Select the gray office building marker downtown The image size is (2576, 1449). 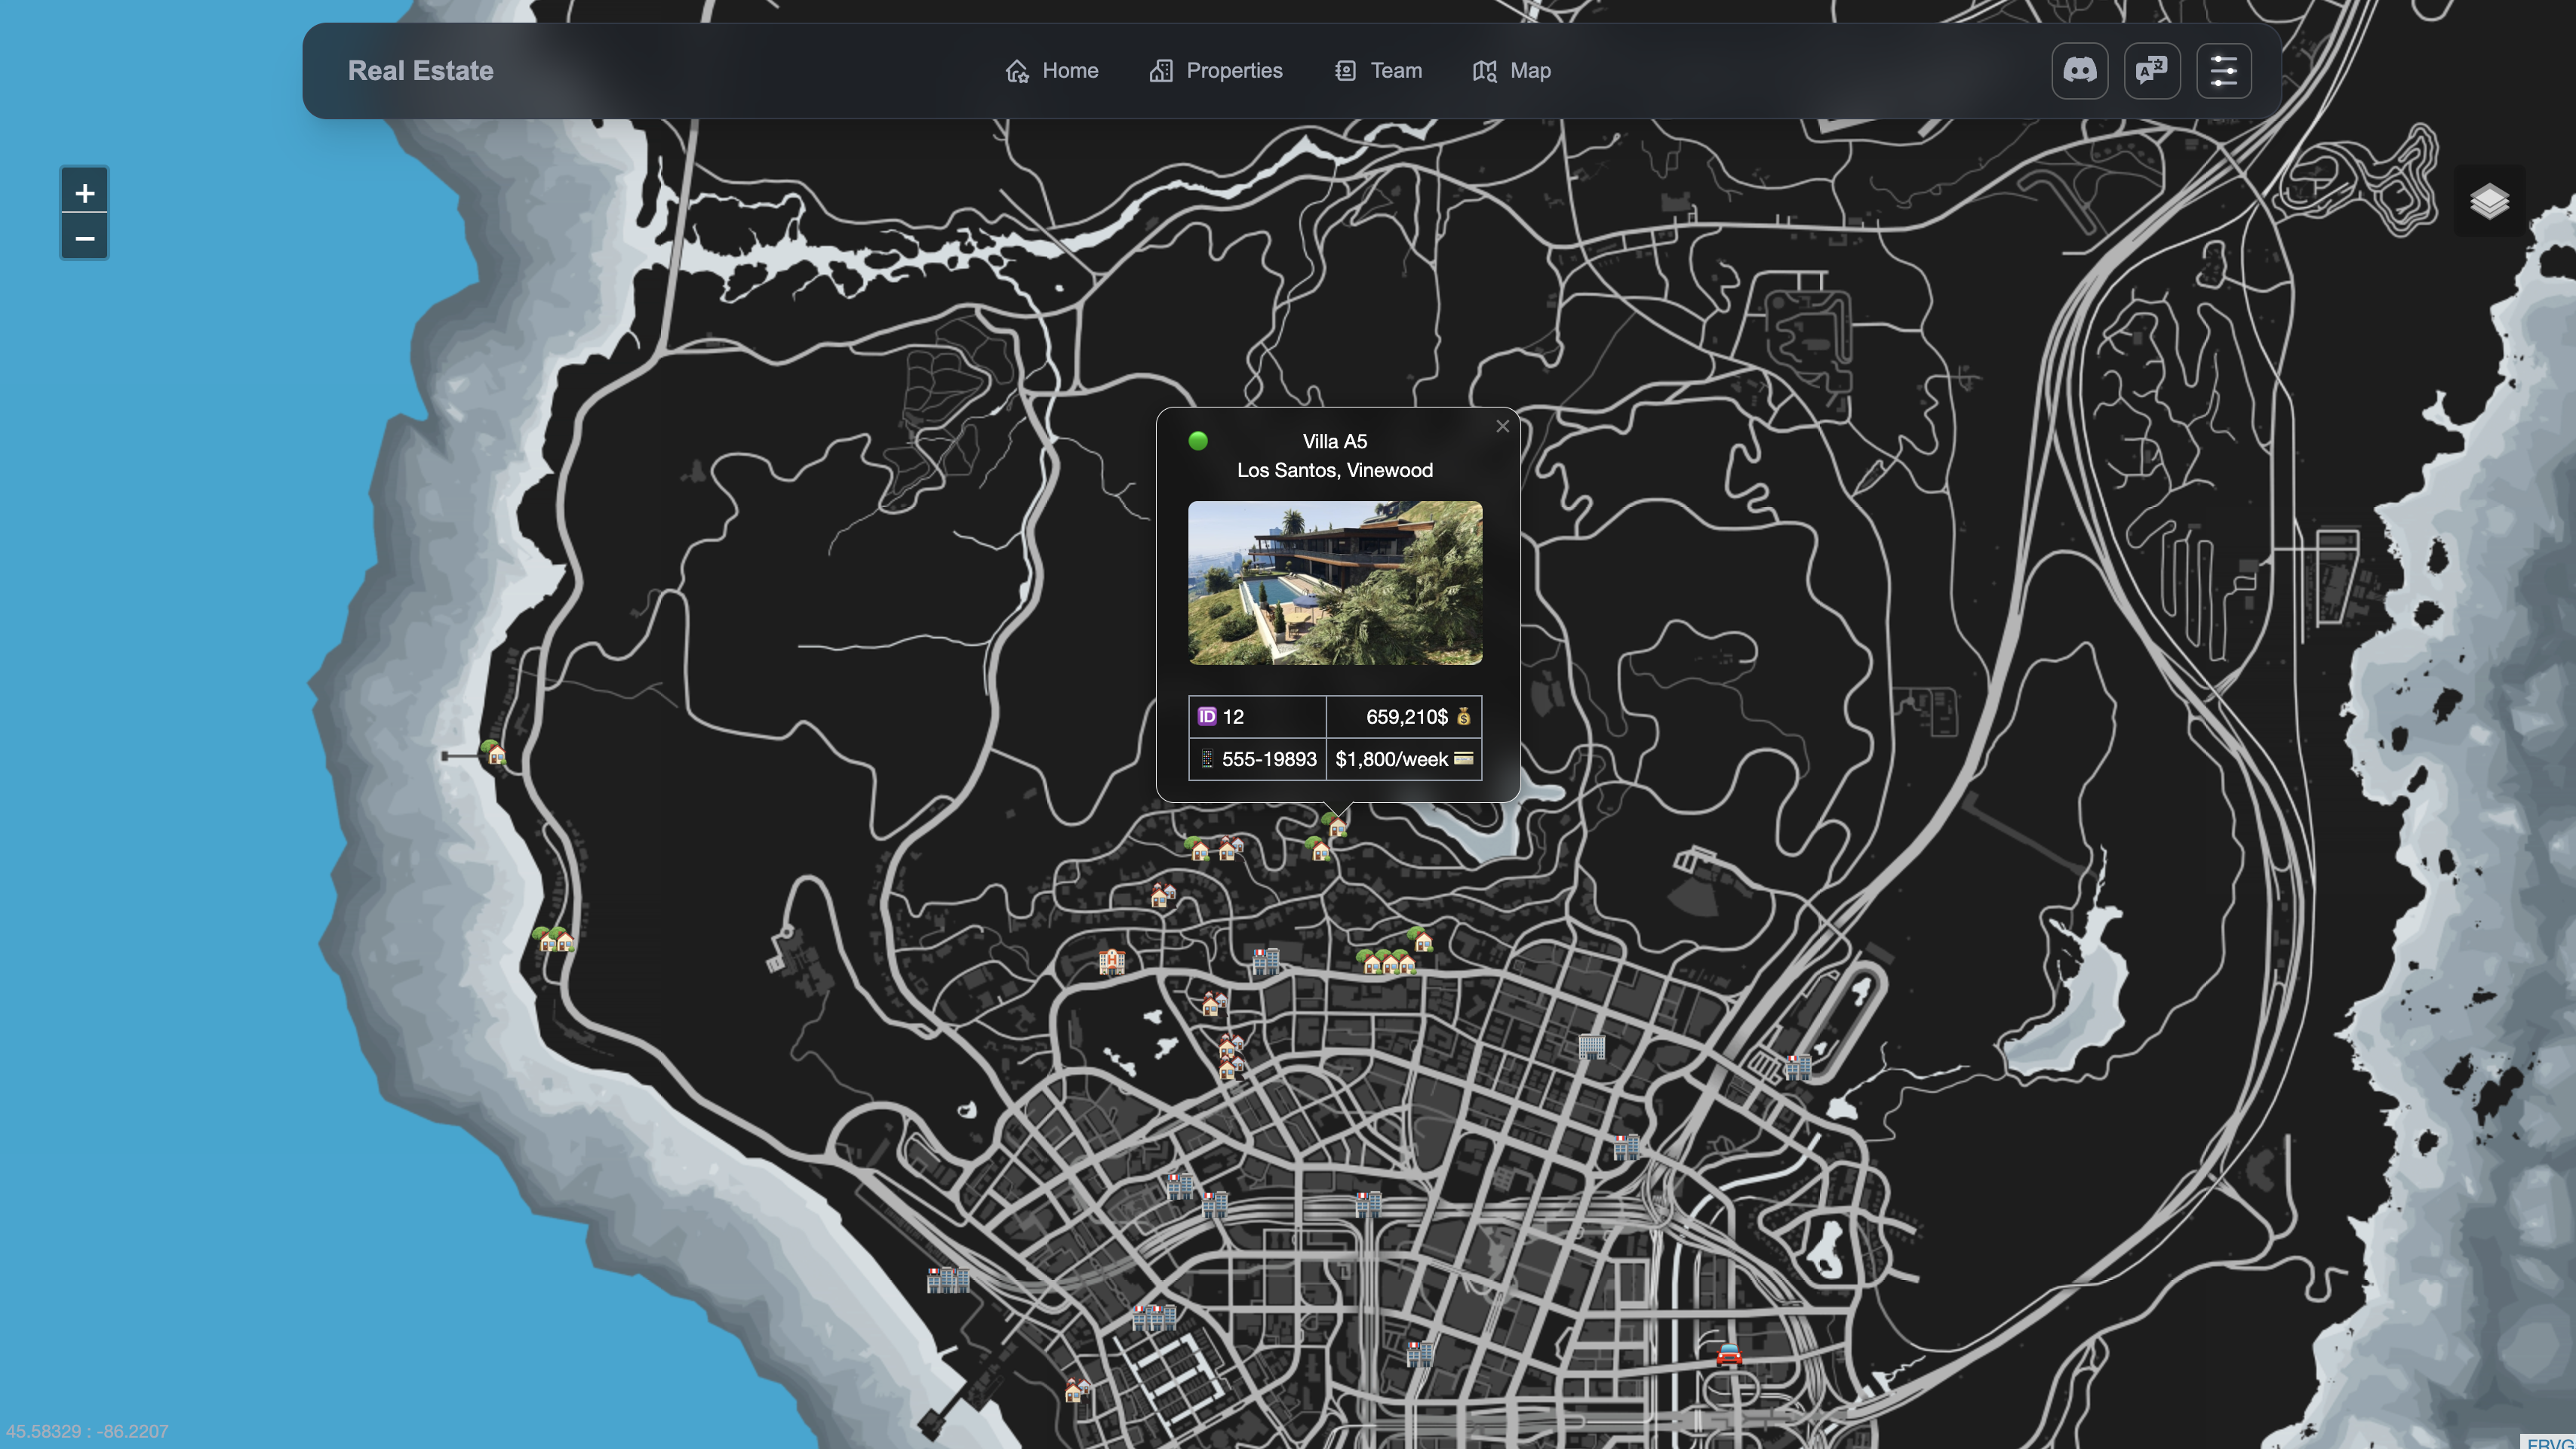[x=1591, y=1047]
